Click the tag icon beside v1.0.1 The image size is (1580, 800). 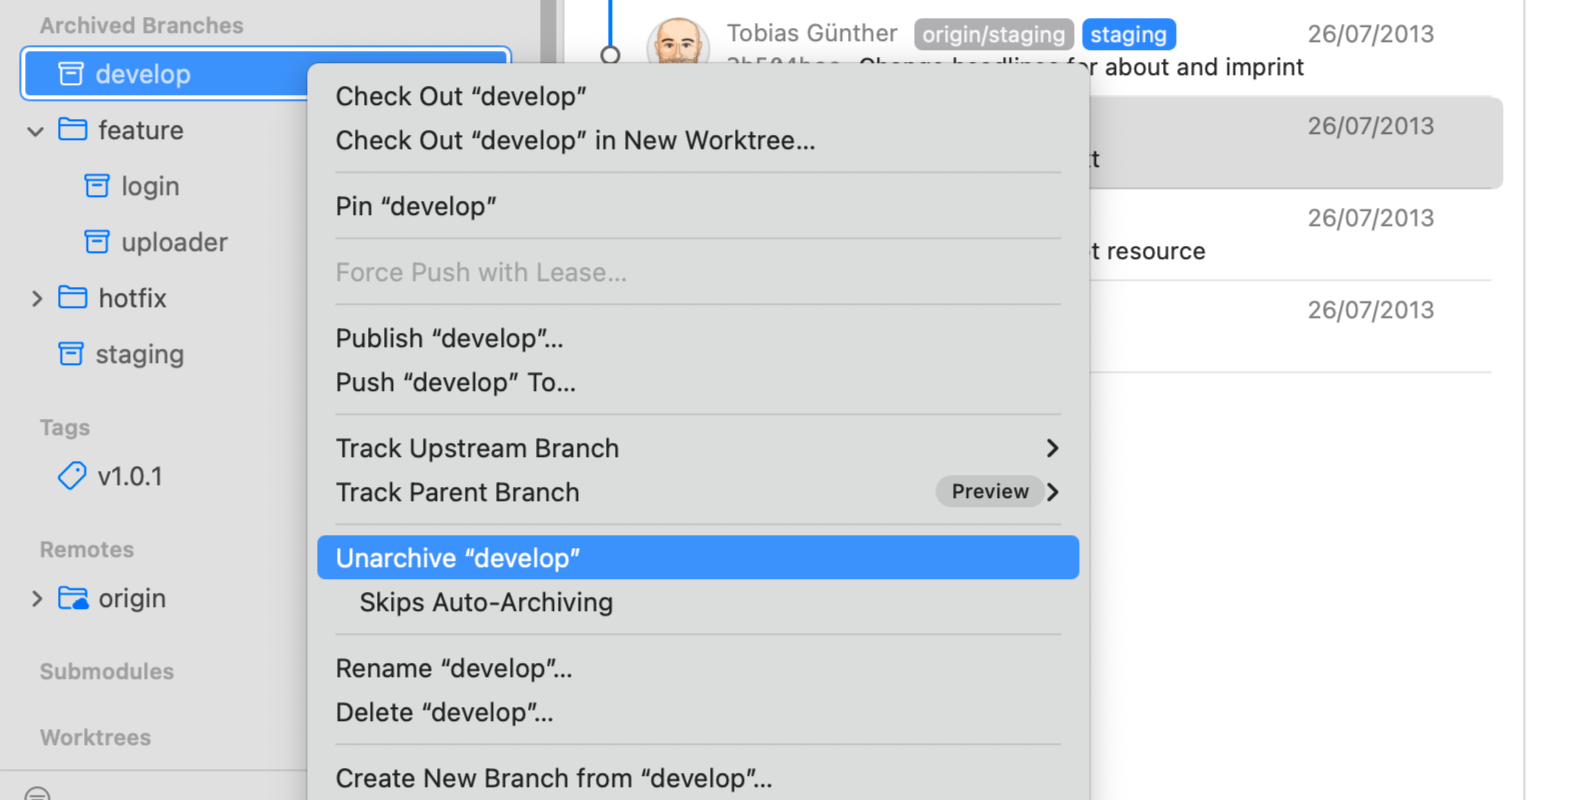pyautogui.click(x=71, y=477)
